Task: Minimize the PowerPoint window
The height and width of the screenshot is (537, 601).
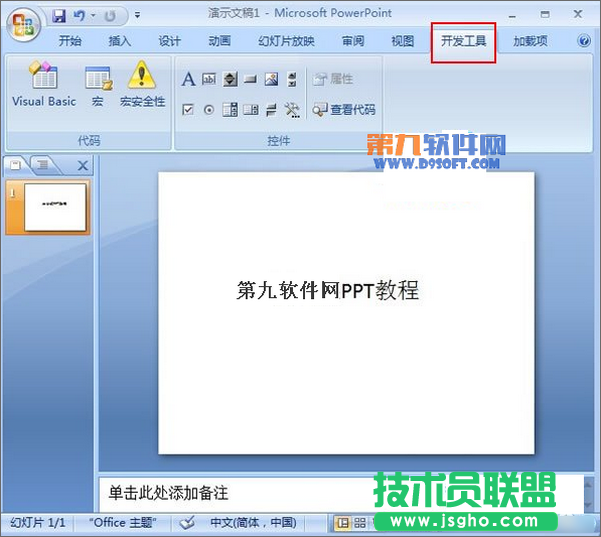Action: [x=512, y=15]
